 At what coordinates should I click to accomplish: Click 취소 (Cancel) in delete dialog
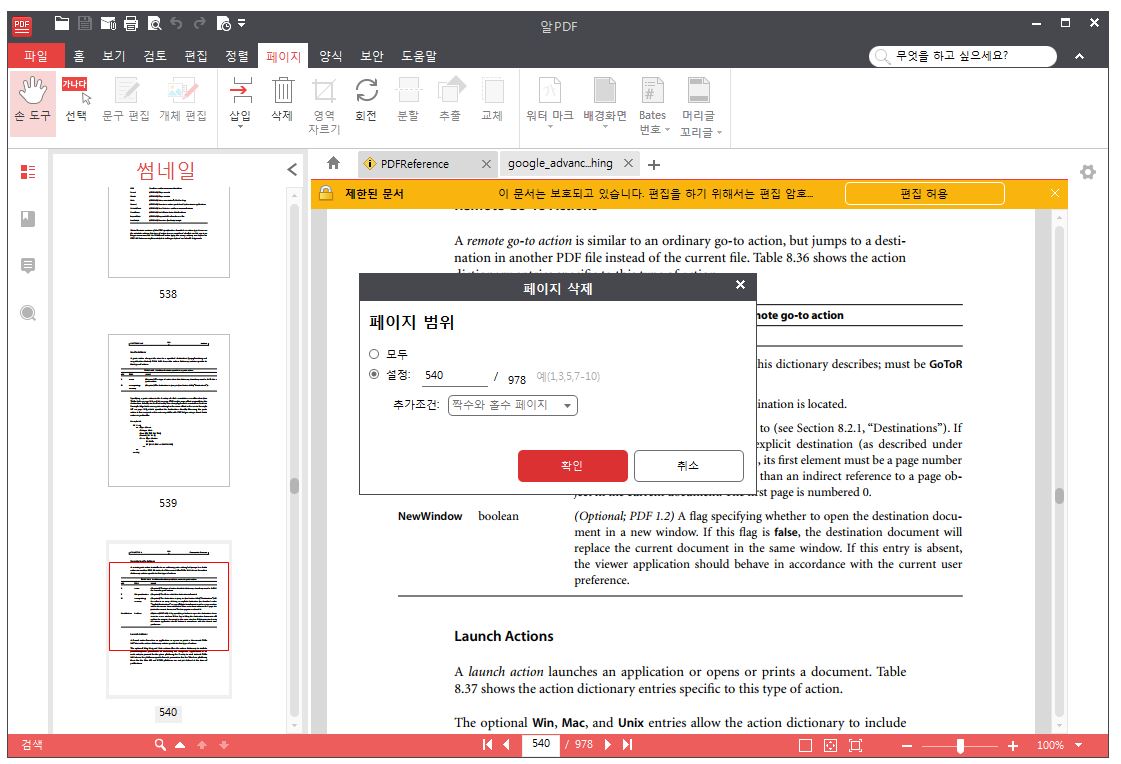click(x=688, y=466)
